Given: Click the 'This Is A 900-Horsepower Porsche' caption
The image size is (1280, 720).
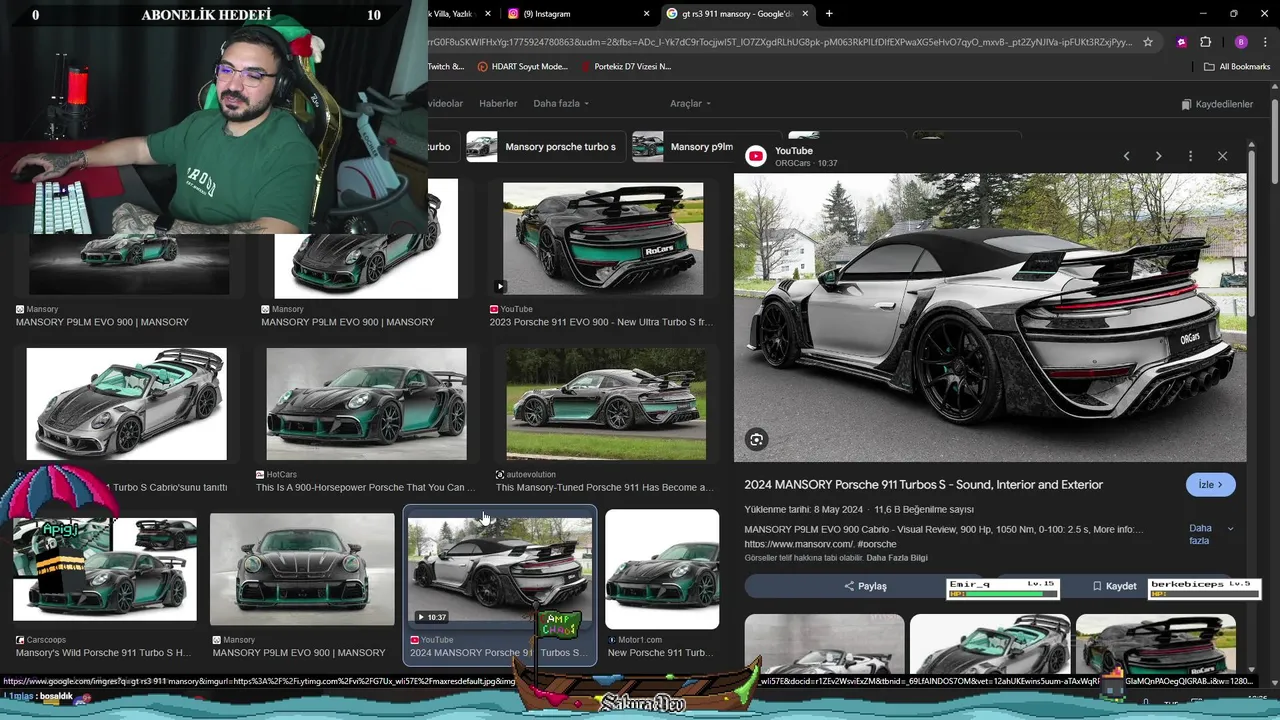Looking at the screenshot, I should [x=366, y=487].
